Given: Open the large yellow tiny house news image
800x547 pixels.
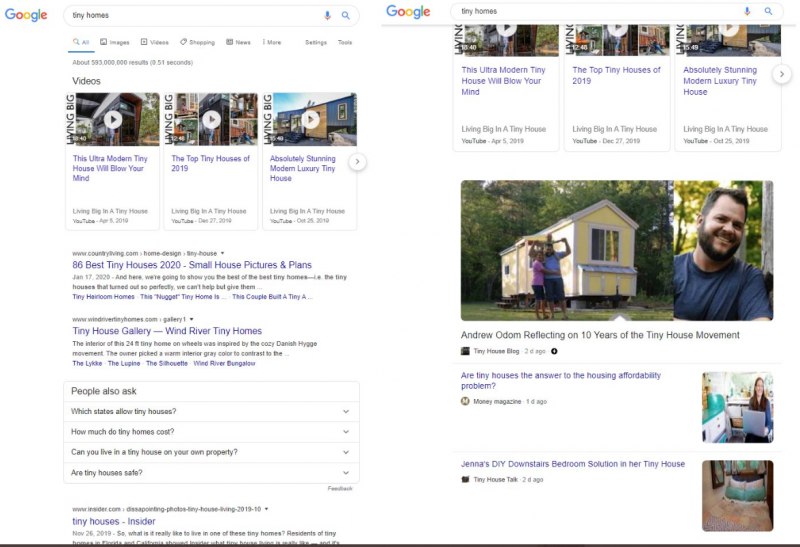Looking at the screenshot, I should pos(617,250).
